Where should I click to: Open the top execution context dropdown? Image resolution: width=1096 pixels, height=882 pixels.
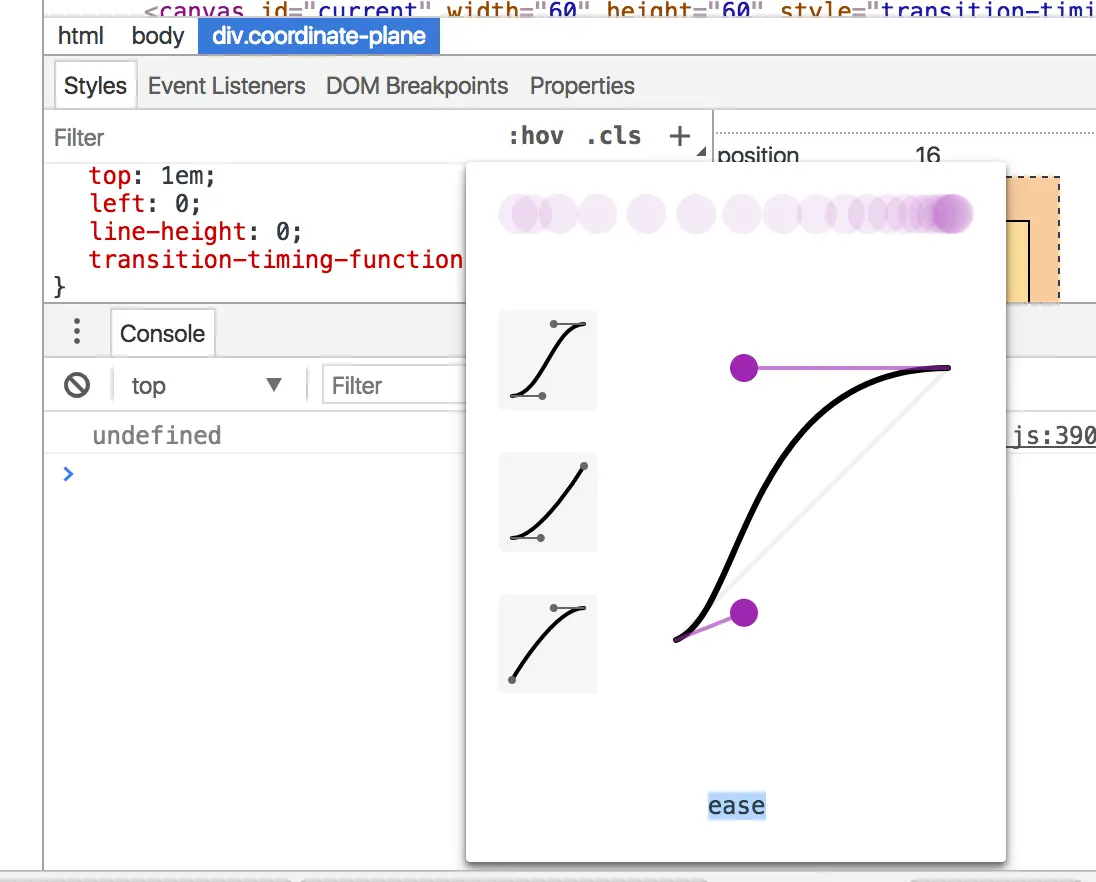[207, 385]
